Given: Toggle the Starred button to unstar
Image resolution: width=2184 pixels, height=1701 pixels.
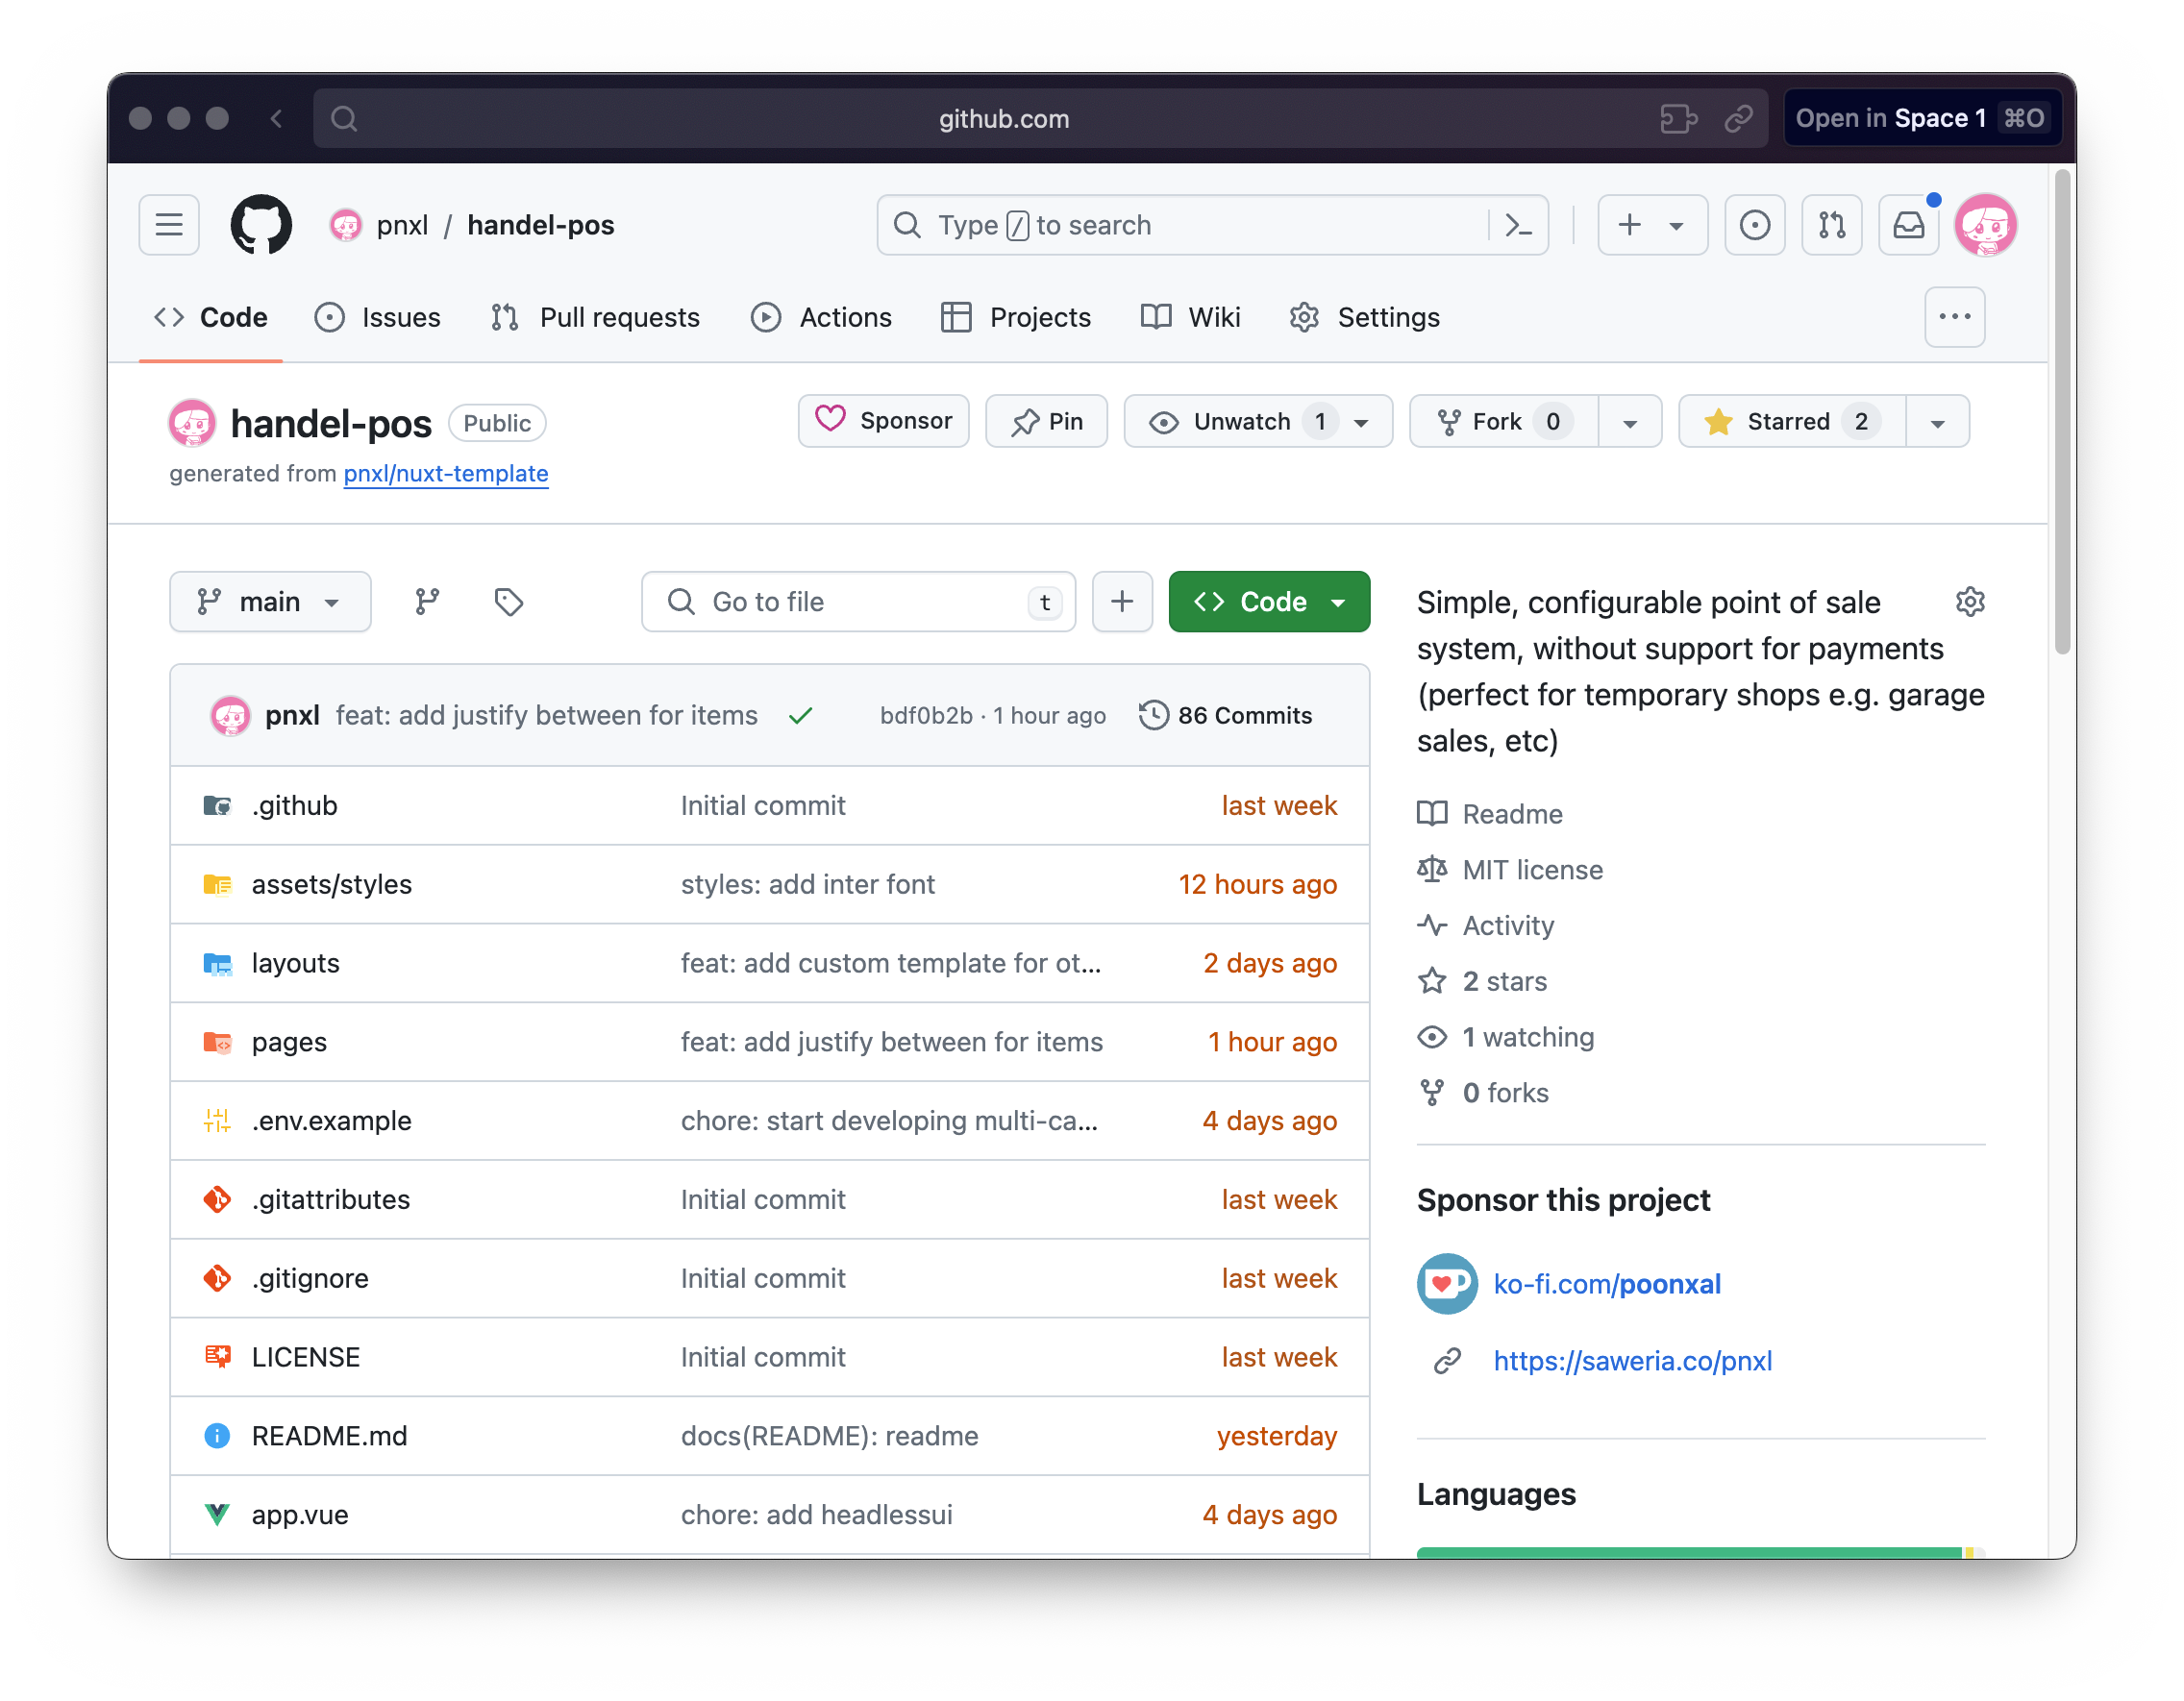Looking at the screenshot, I should (1790, 421).
